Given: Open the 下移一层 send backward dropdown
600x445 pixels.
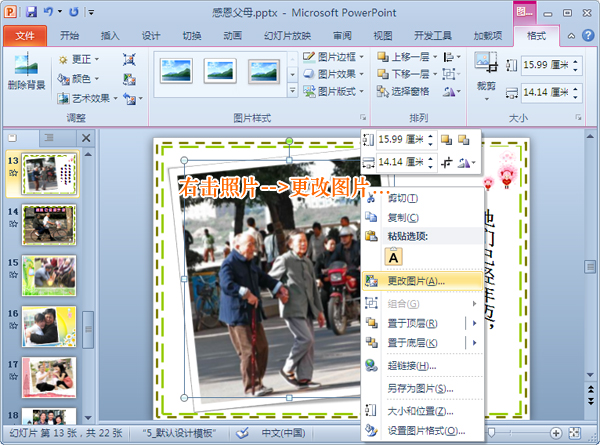Looking at the screenshot, I should pyautogui.click(x=435, y=74).
